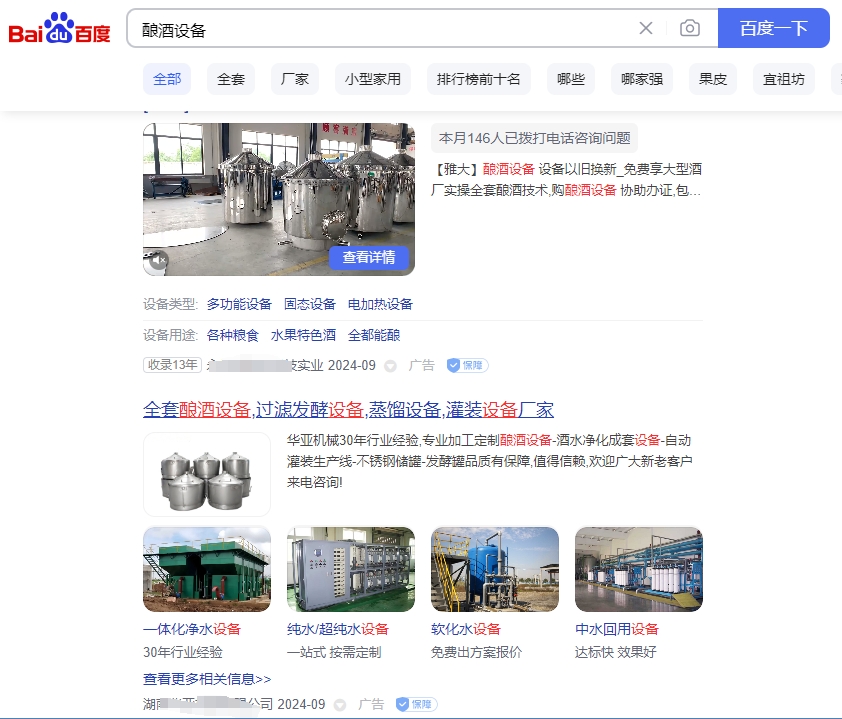Click the 广告 label next to 实业 2024-09
This screenshot has width=842, height=719.
click(x=422, y=366)
